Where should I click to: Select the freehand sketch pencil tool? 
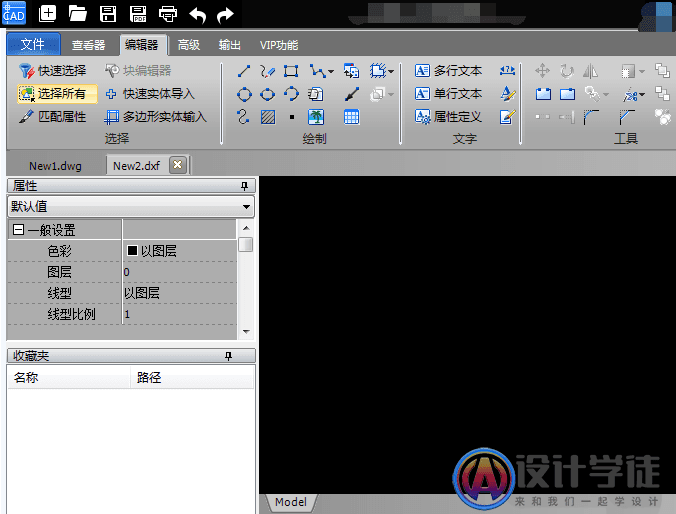(x=267, y=71)
